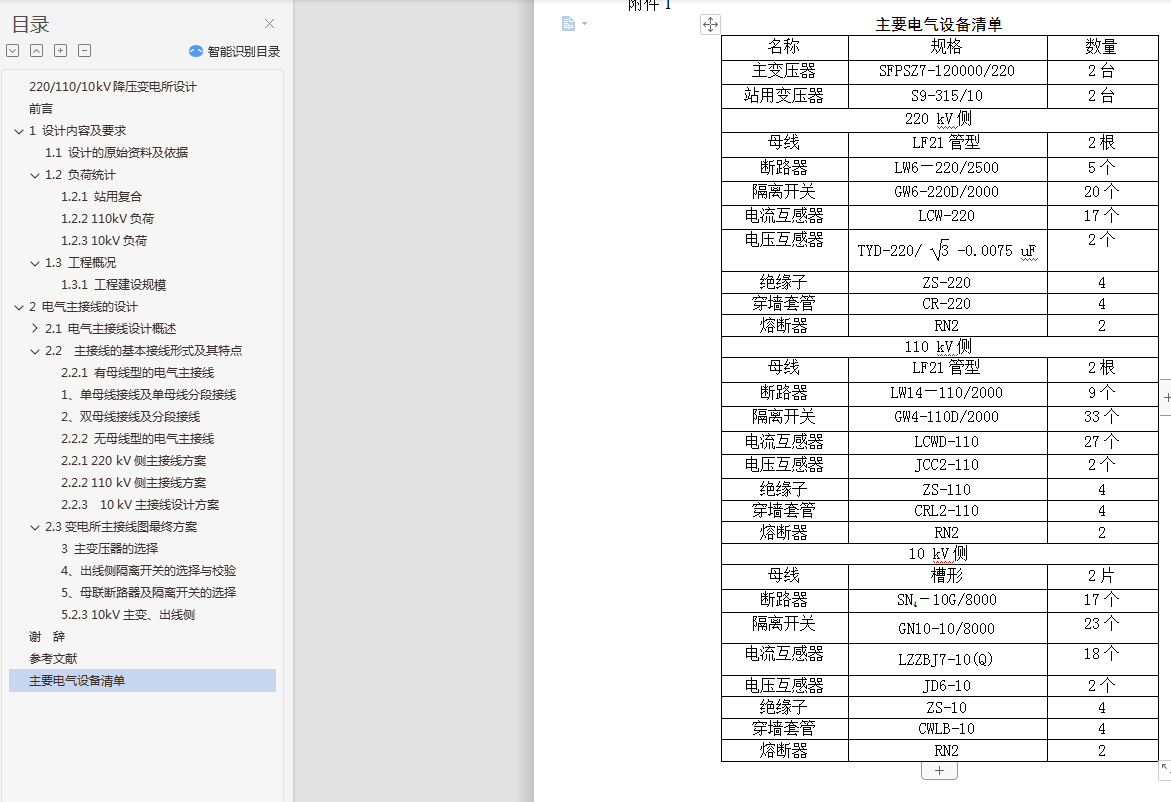The height and width of the screenshot is (802, 1171).
Task: Go to '2.2.2 无母线型的电气主接线'
Action: [137, 438]
